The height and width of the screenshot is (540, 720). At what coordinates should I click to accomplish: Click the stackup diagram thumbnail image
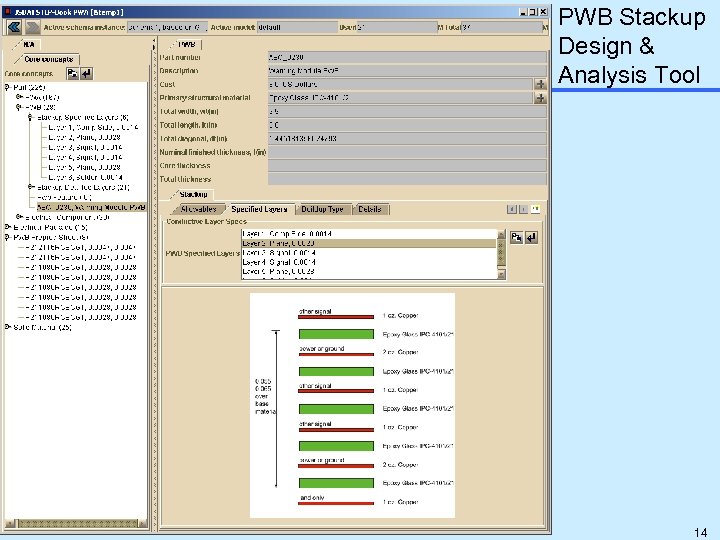[x=352, y=405]
